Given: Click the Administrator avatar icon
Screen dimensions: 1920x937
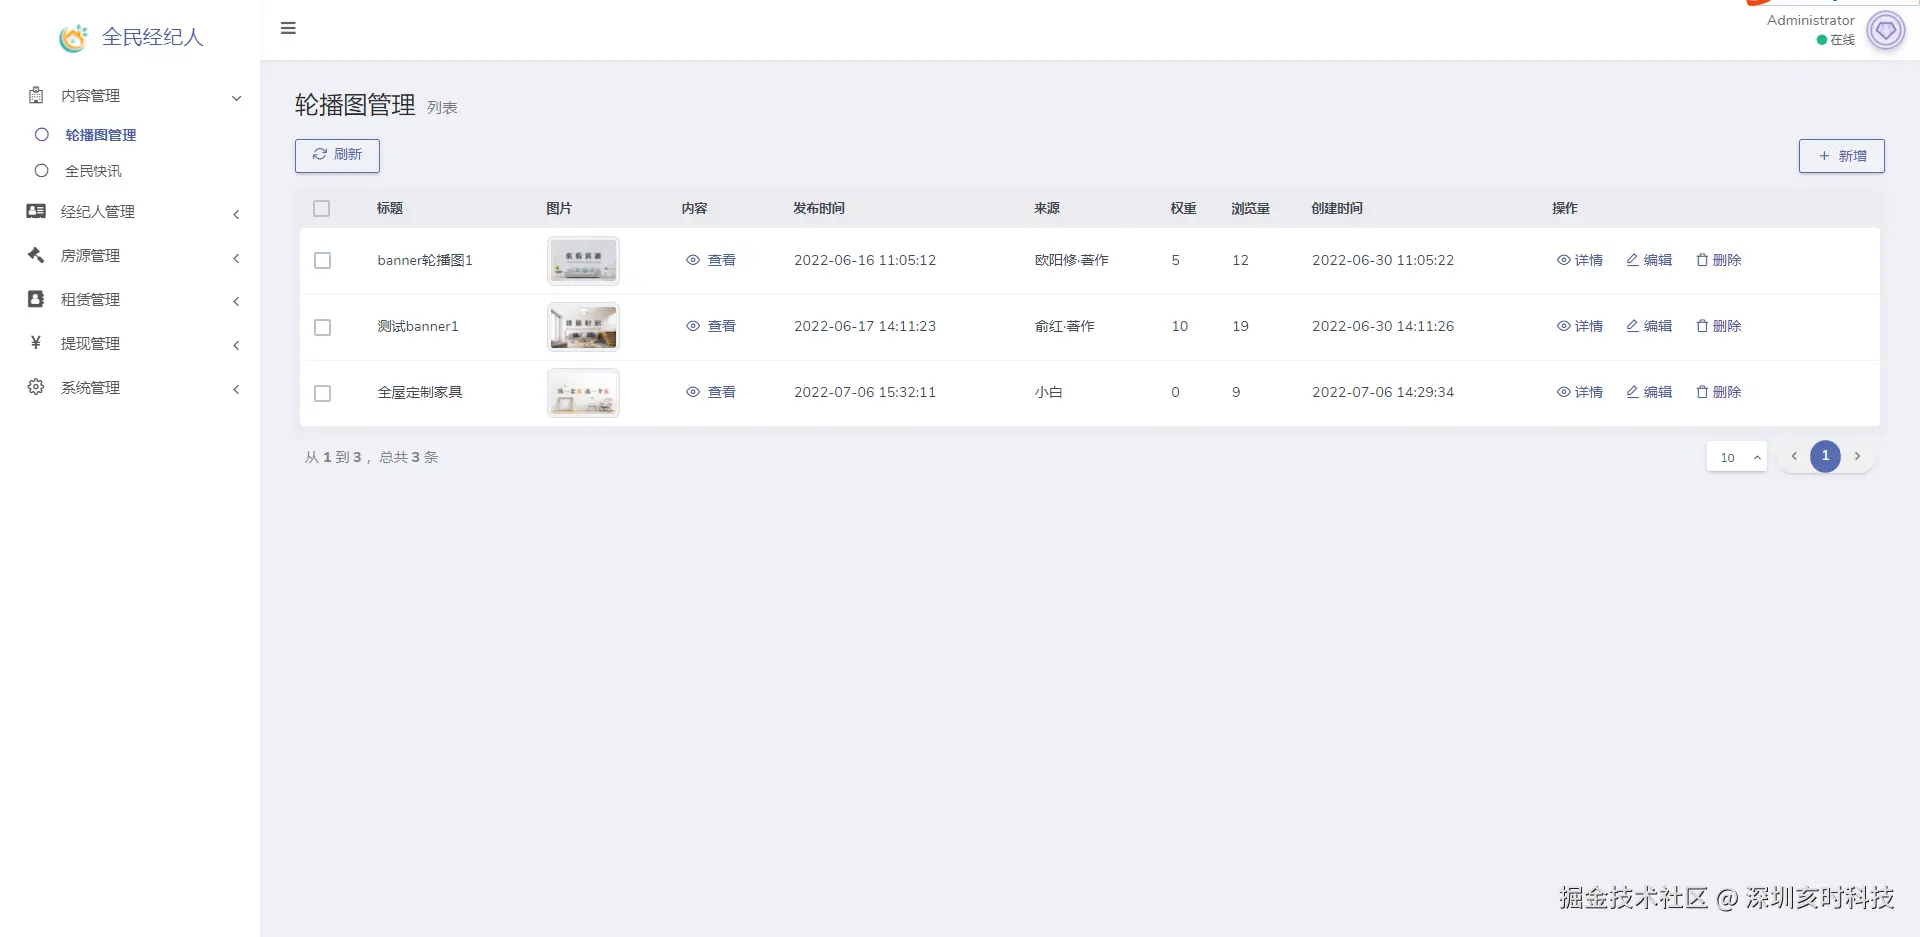Looking at the screenshot, I should (x=1886, y=30).
